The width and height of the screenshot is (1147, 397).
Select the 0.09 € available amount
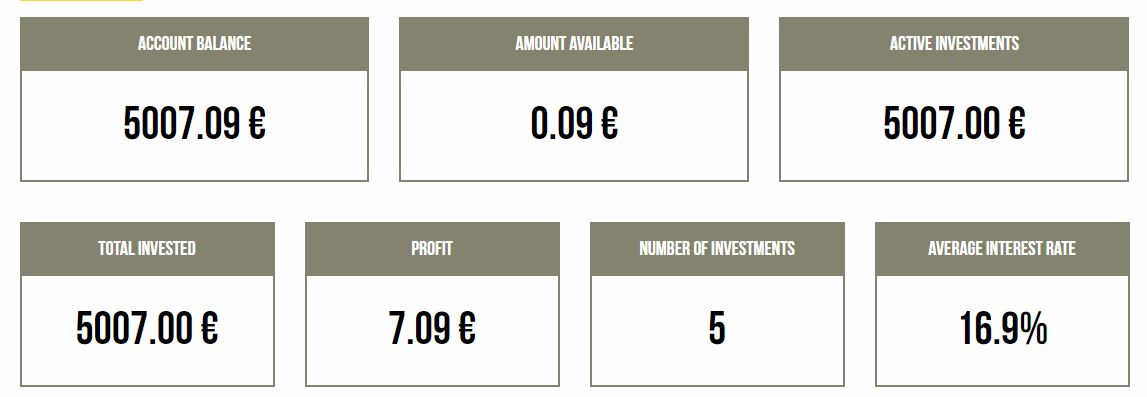tap(574, 123)
